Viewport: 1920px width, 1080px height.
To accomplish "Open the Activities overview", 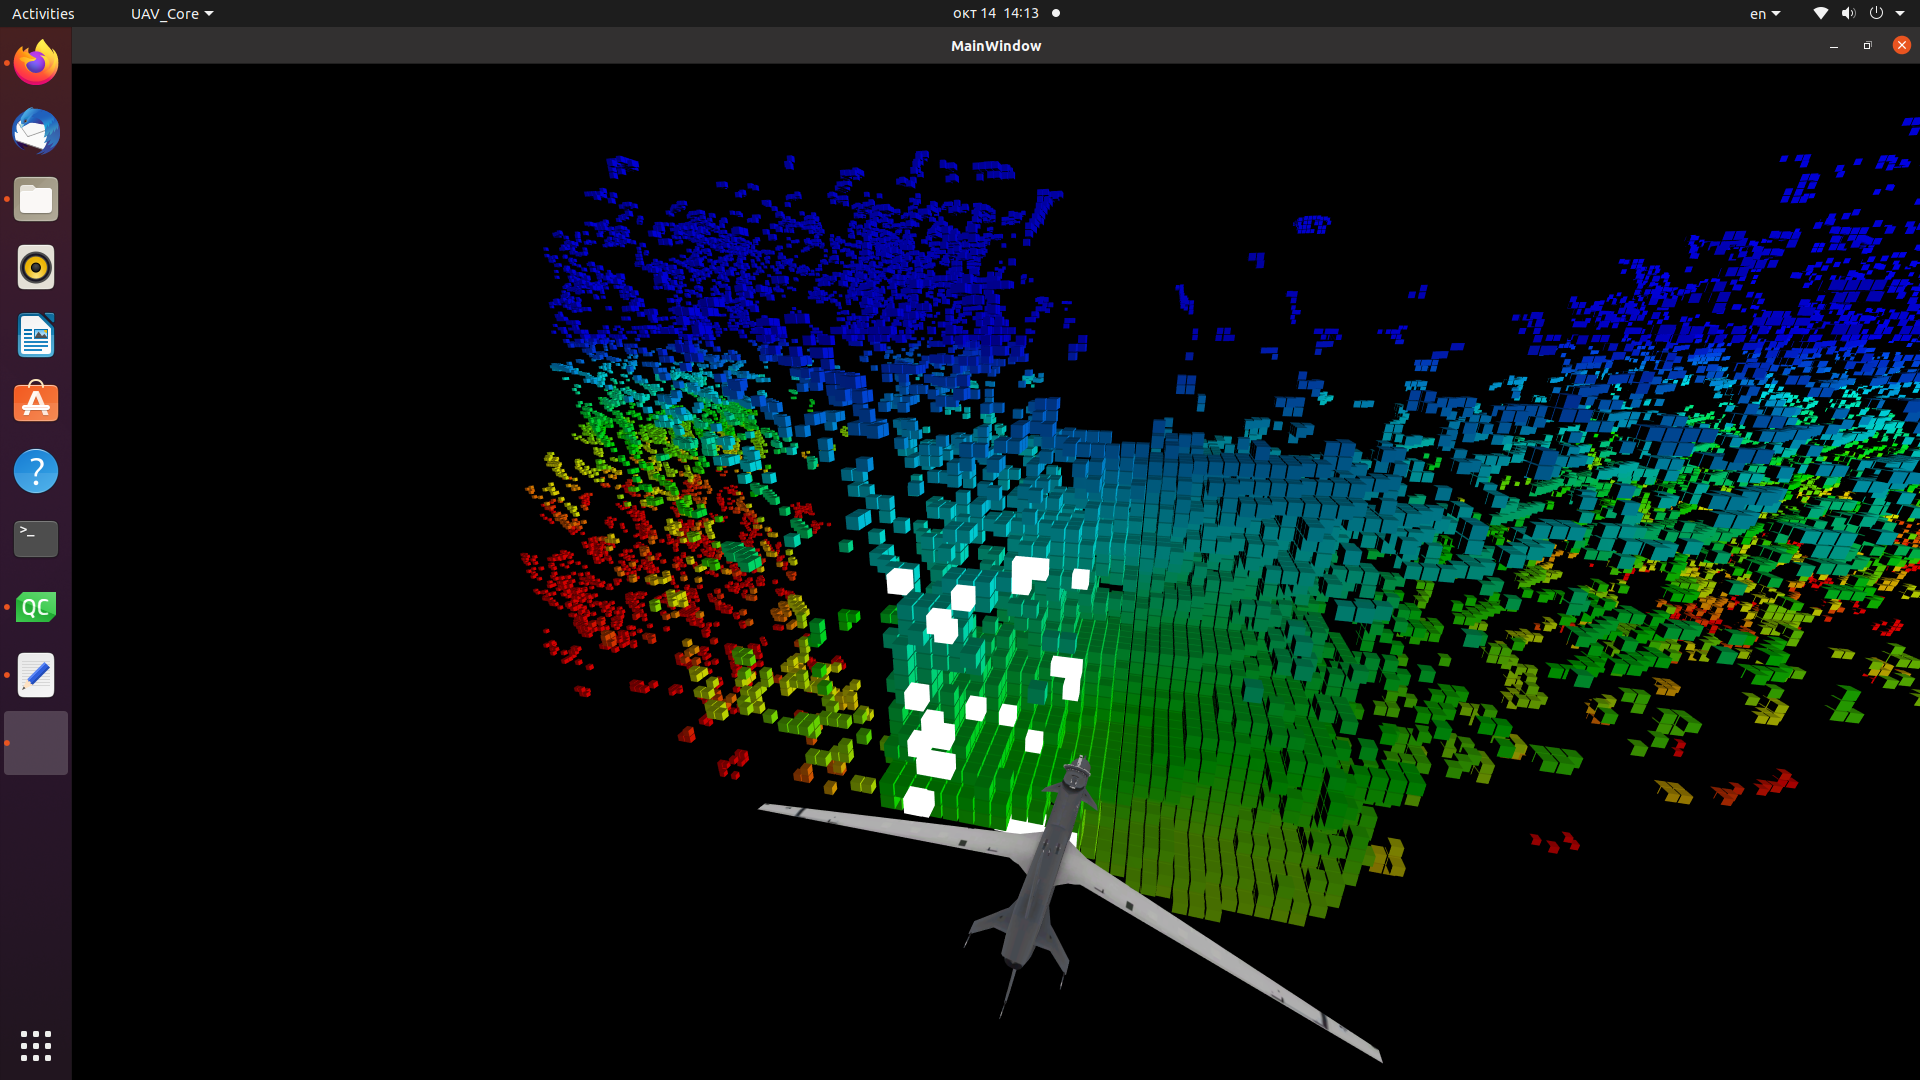I will click(43, 13).
